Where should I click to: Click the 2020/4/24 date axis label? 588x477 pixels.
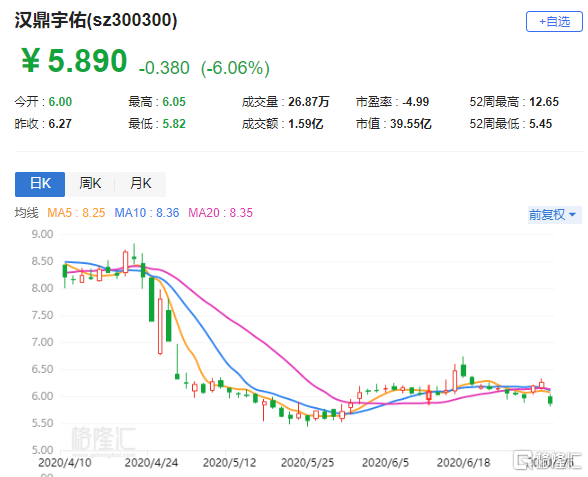click(x=151, y=462)
